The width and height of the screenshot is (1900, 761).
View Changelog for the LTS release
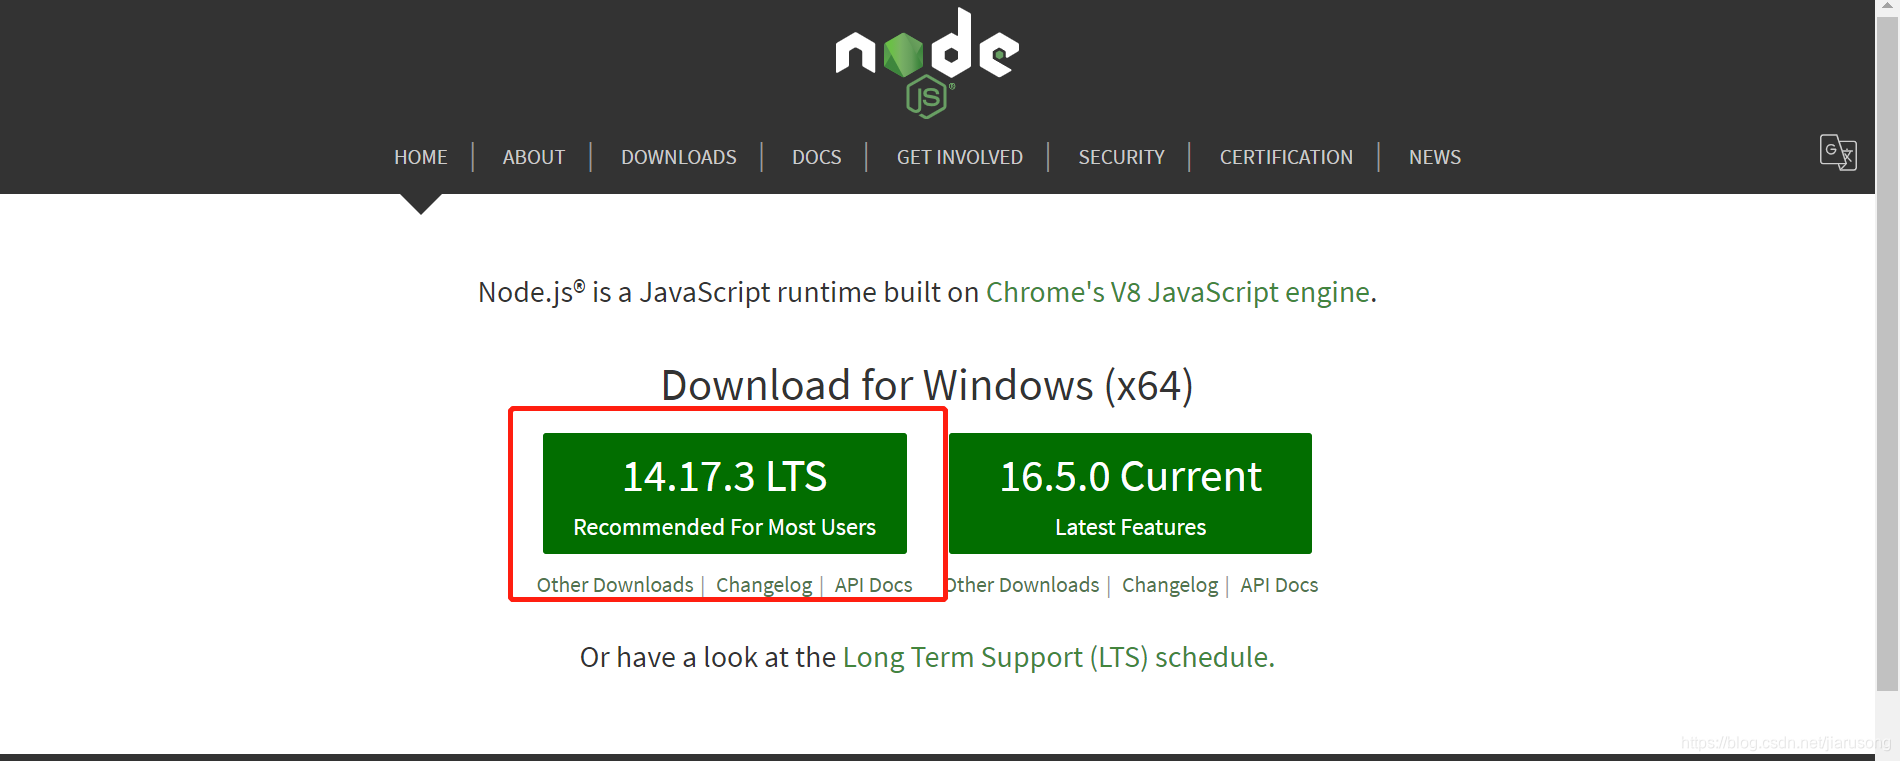click(764, 585)
